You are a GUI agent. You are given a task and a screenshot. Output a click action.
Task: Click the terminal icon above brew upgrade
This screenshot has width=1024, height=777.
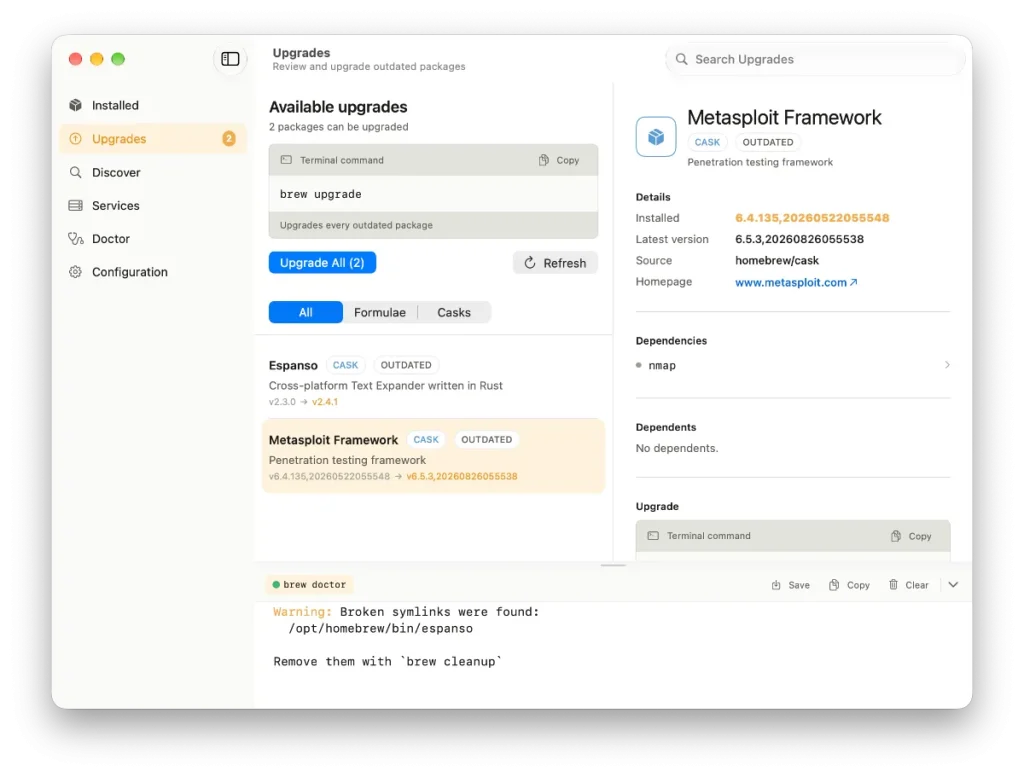pyautogui.click(x=286, y=160)
